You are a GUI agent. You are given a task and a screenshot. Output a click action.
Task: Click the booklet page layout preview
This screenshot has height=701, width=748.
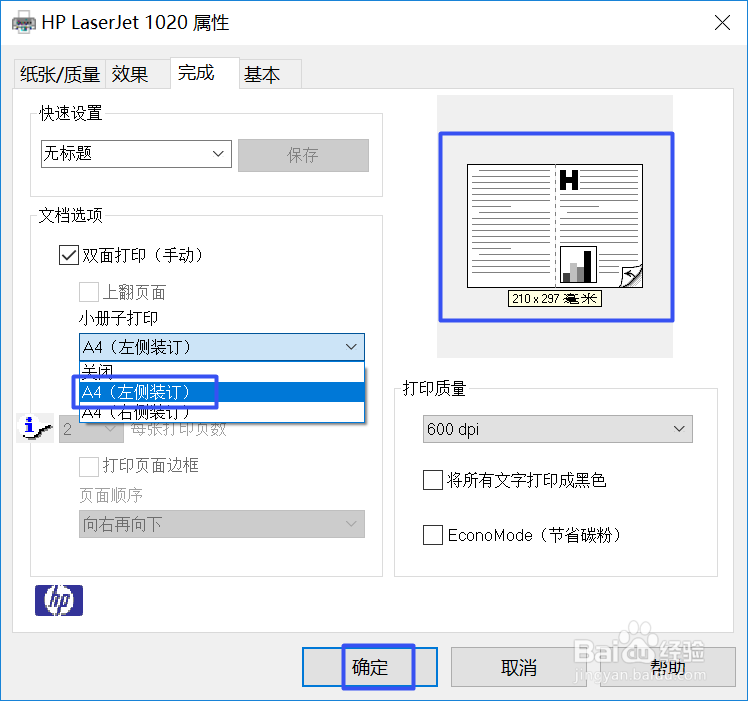point(555,226)
